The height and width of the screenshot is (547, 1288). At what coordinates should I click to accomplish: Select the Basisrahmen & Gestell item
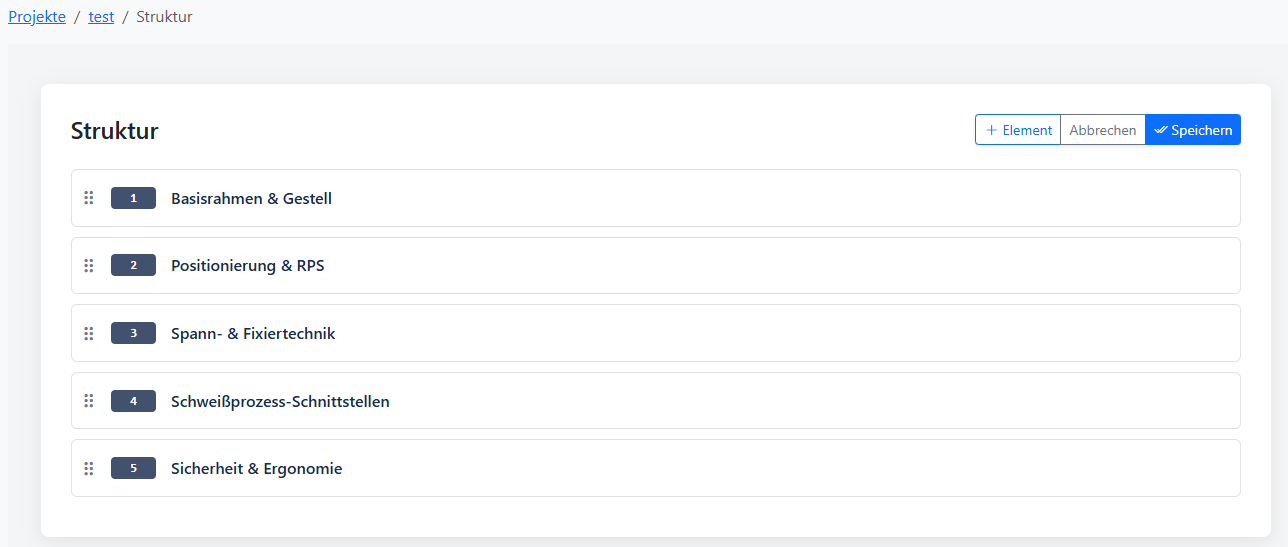251,198
